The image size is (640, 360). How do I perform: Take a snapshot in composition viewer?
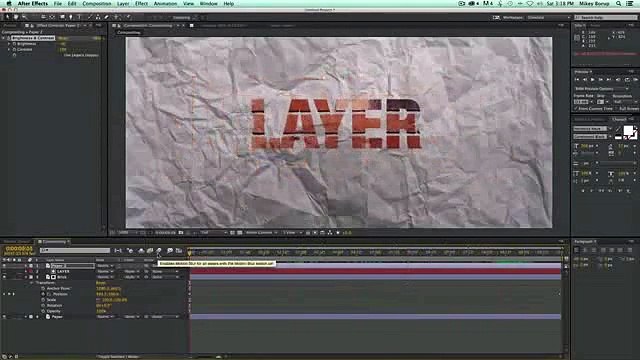click(181, 233)
